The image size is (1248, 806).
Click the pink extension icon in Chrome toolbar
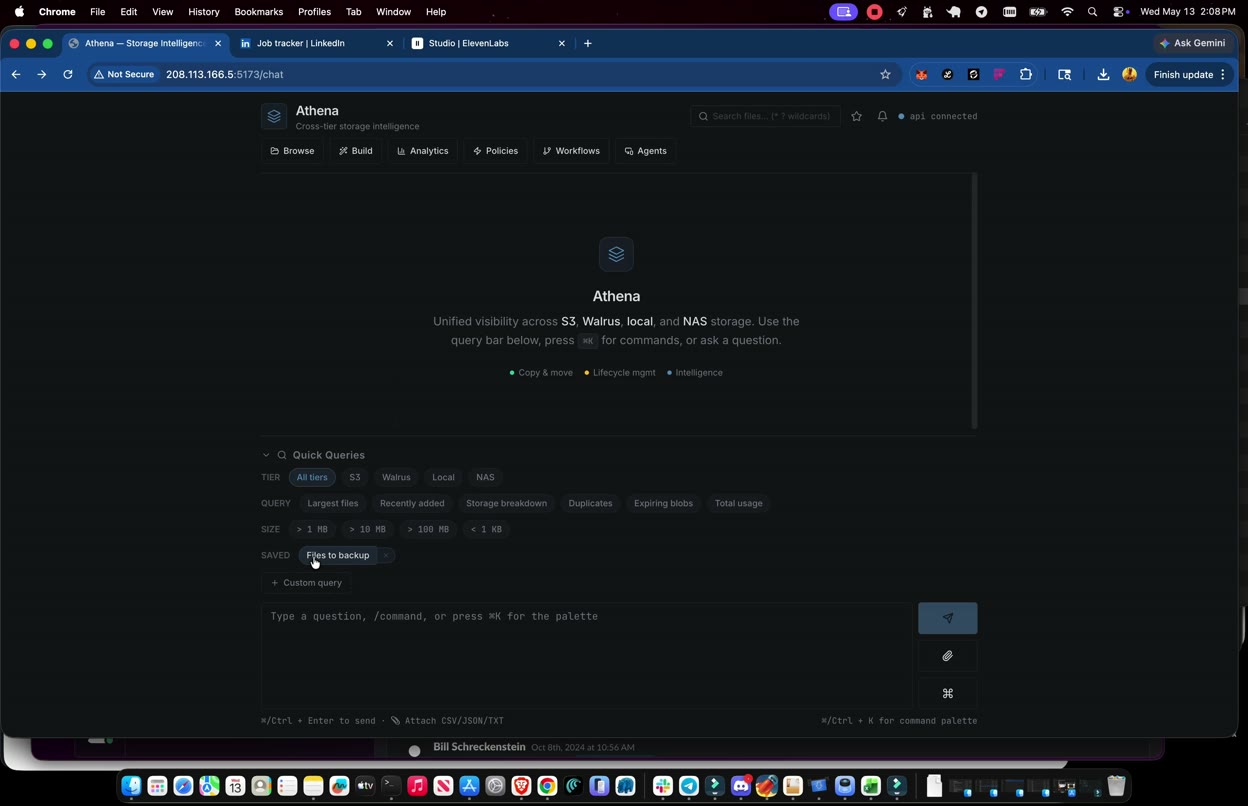999,75
